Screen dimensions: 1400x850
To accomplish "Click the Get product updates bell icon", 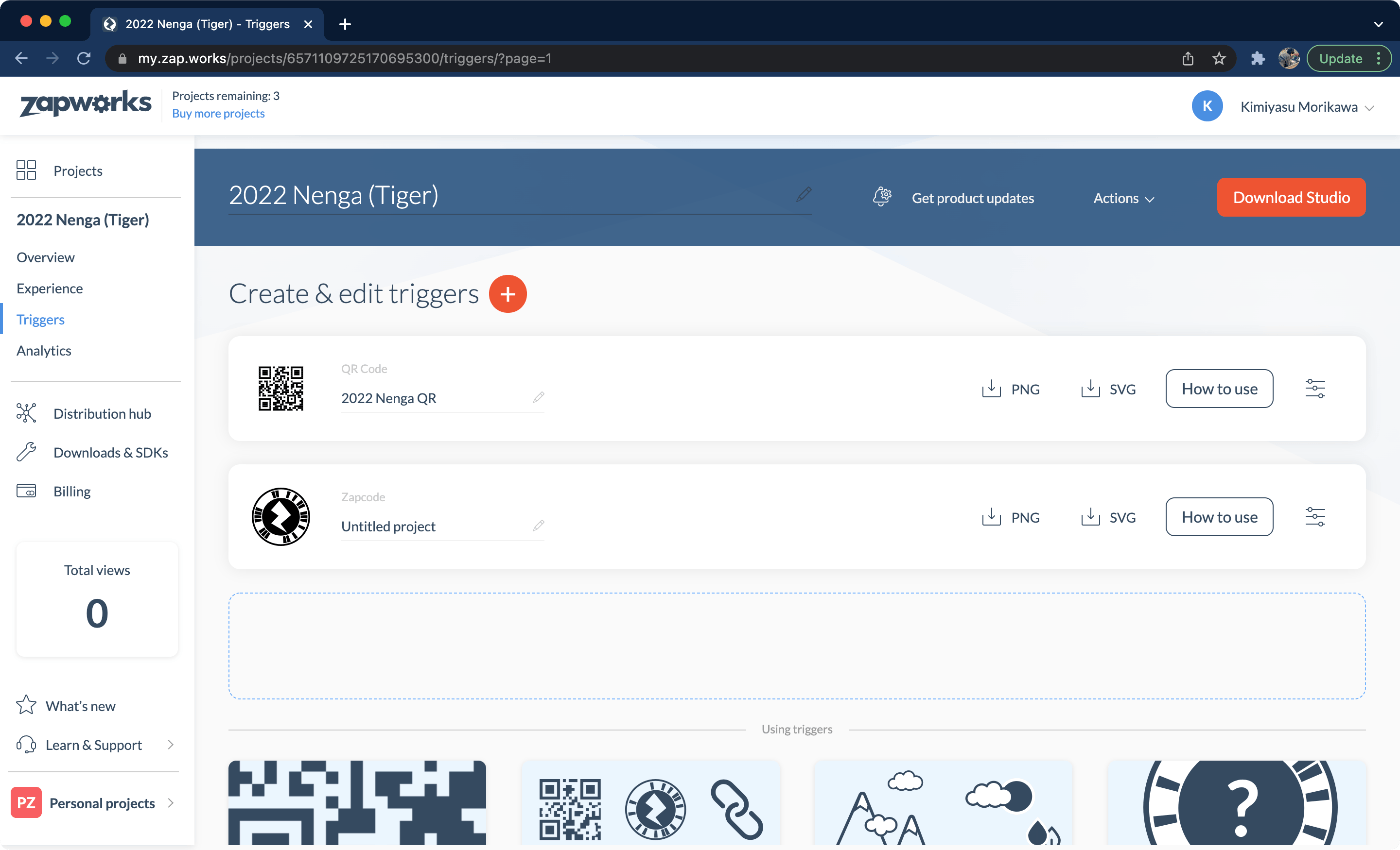I will click(882, 197).
